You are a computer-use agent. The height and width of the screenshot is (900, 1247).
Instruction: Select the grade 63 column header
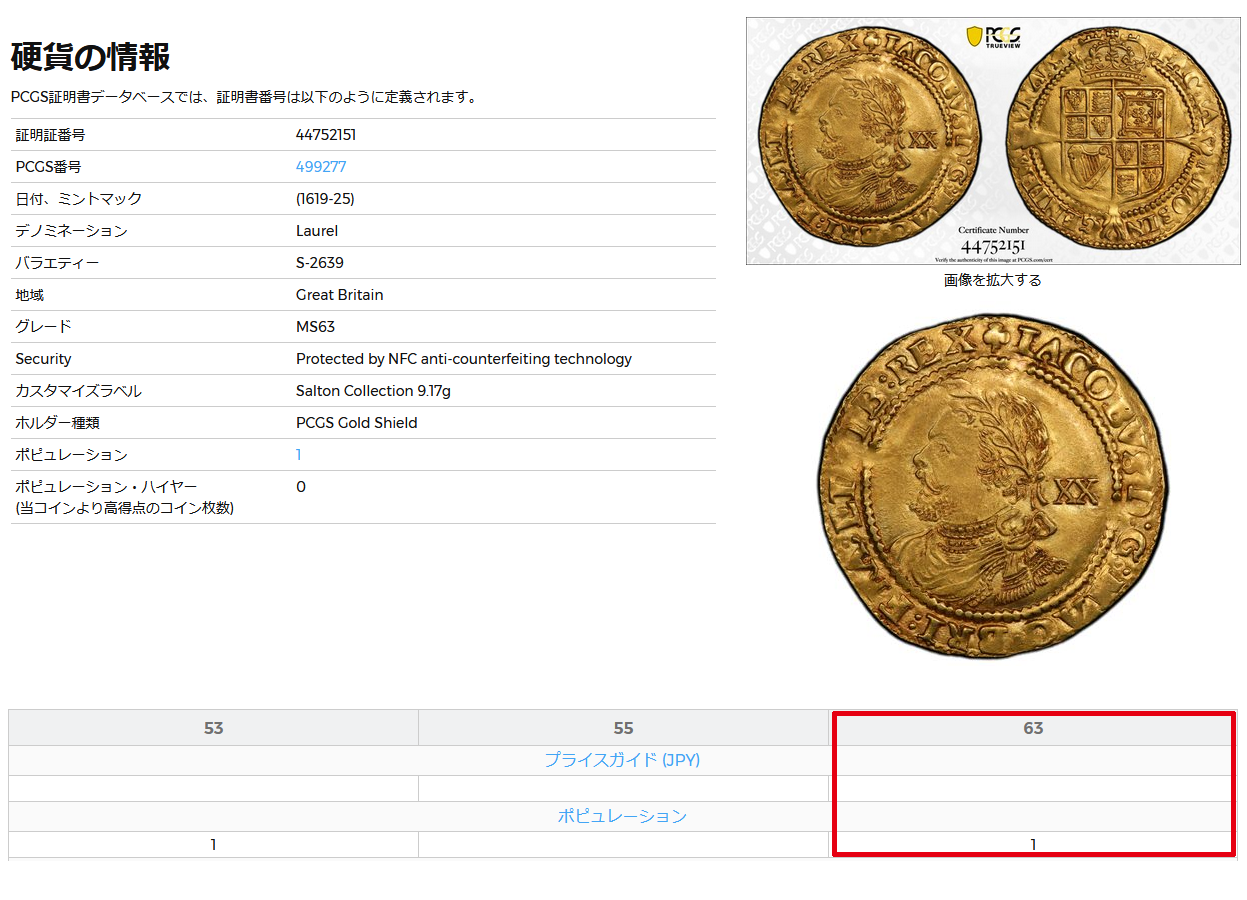click(1033, 728)
